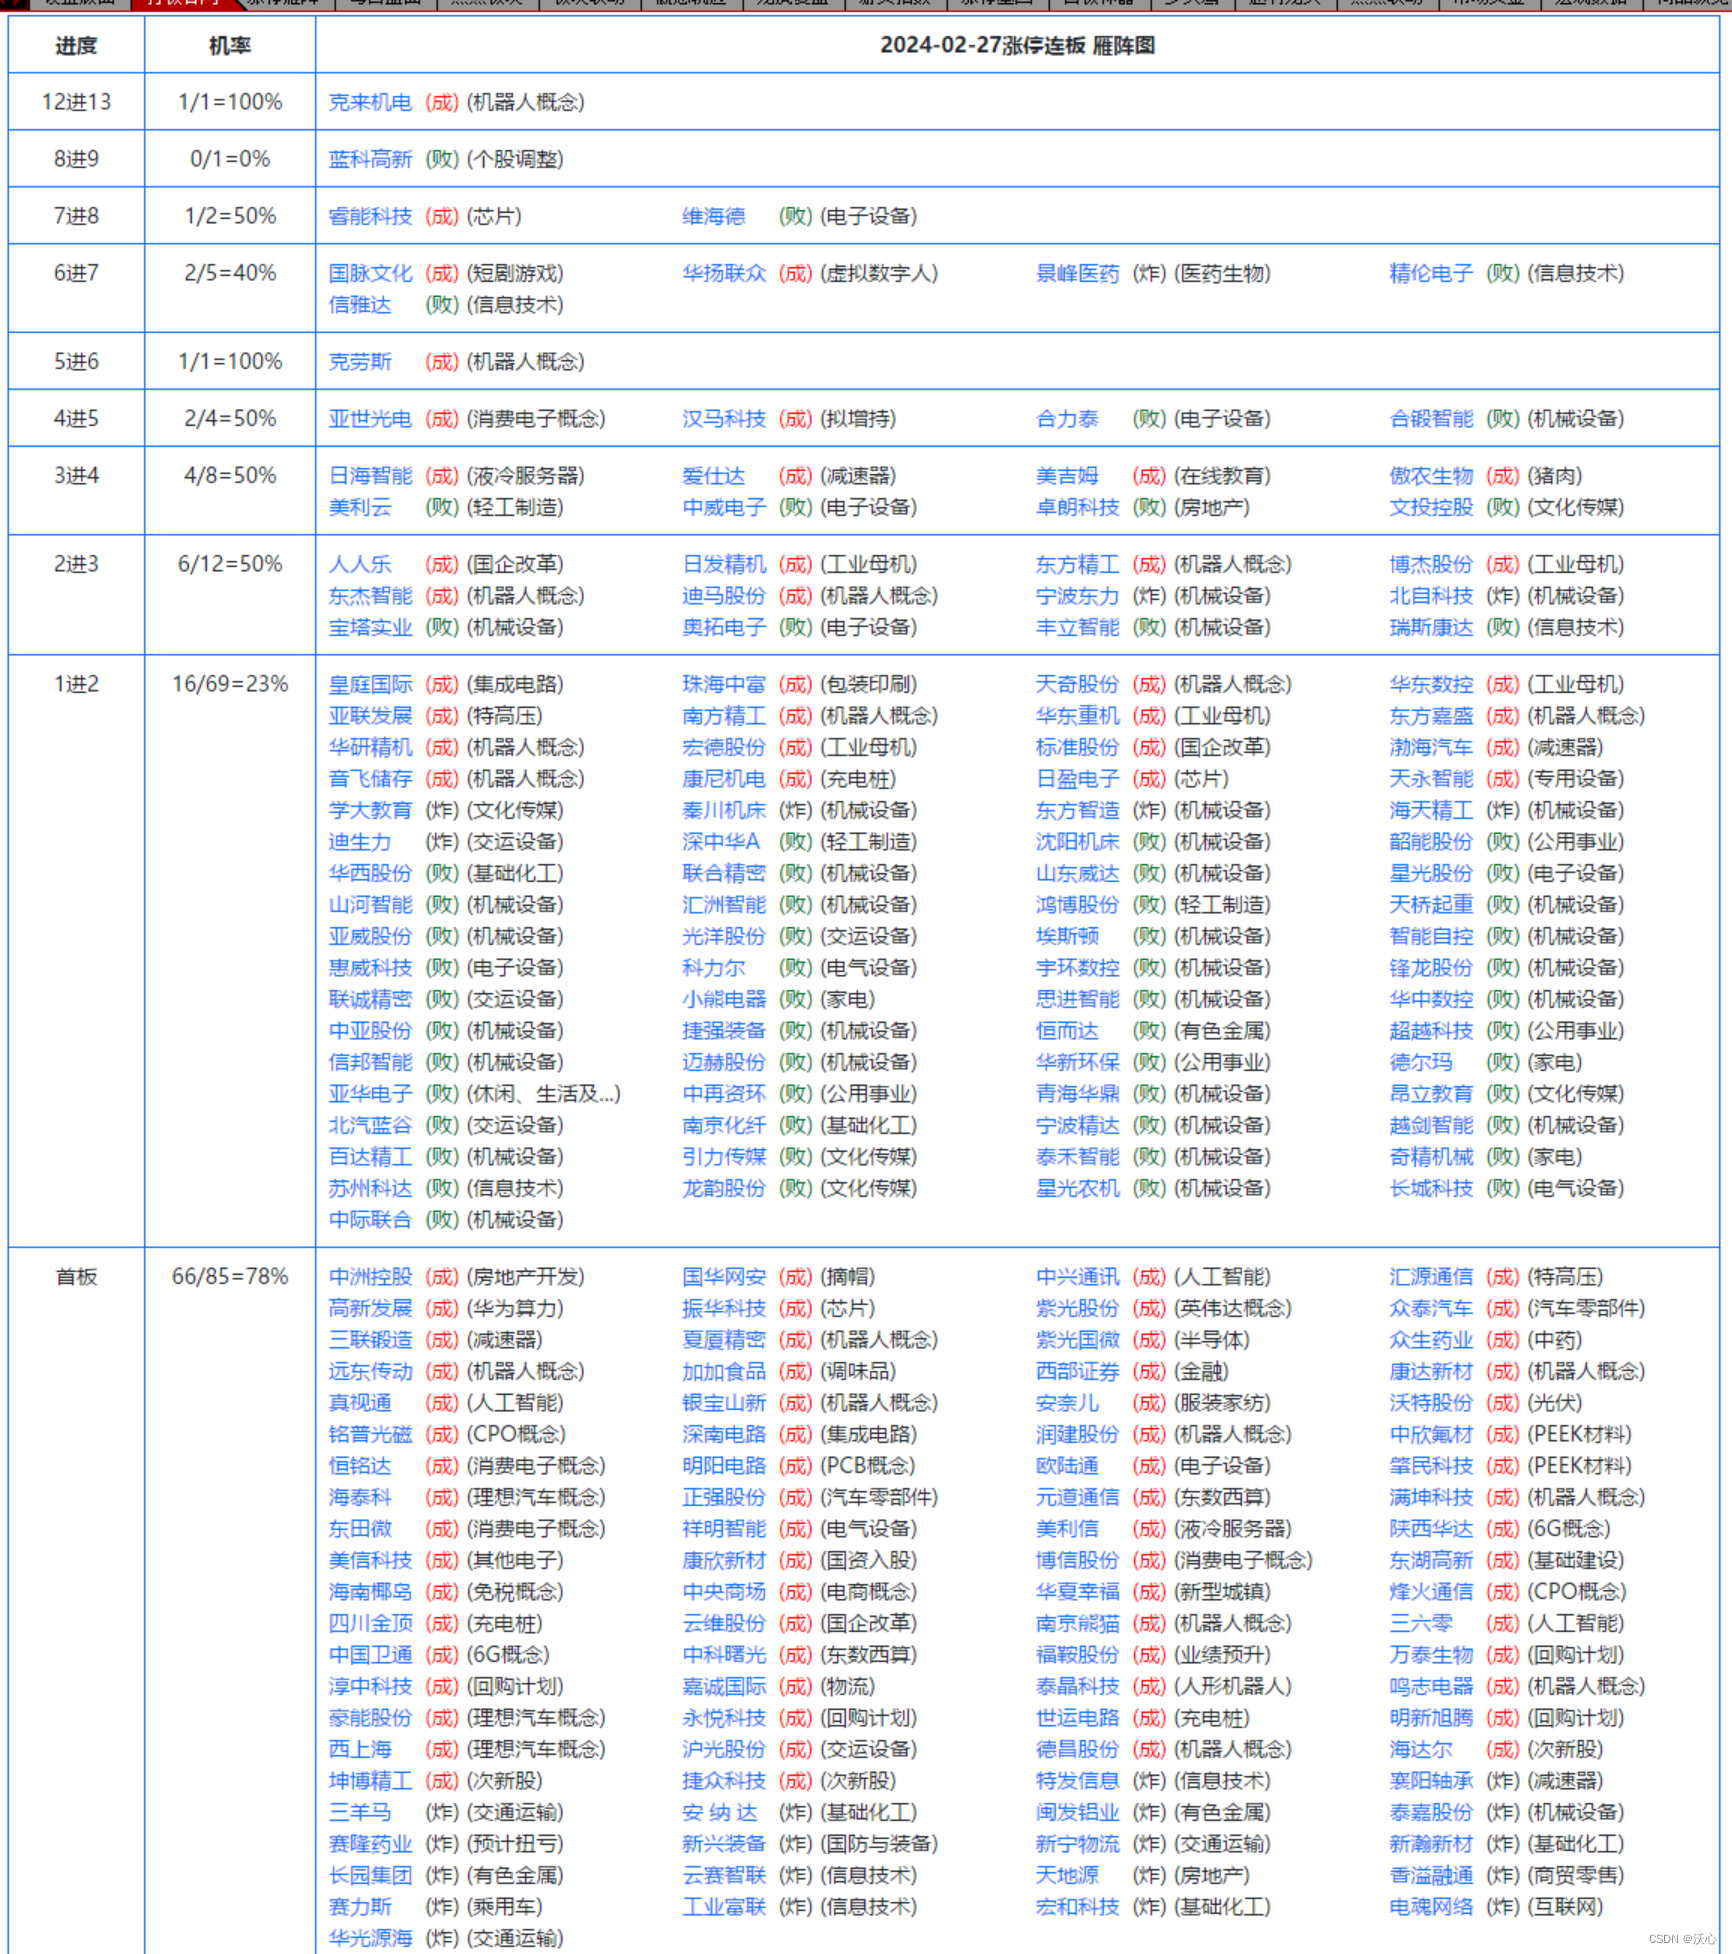Click the 中兴通讯 stock link
The height and width of the screenshot is (1954, 1732).
pos(1077,1276)
